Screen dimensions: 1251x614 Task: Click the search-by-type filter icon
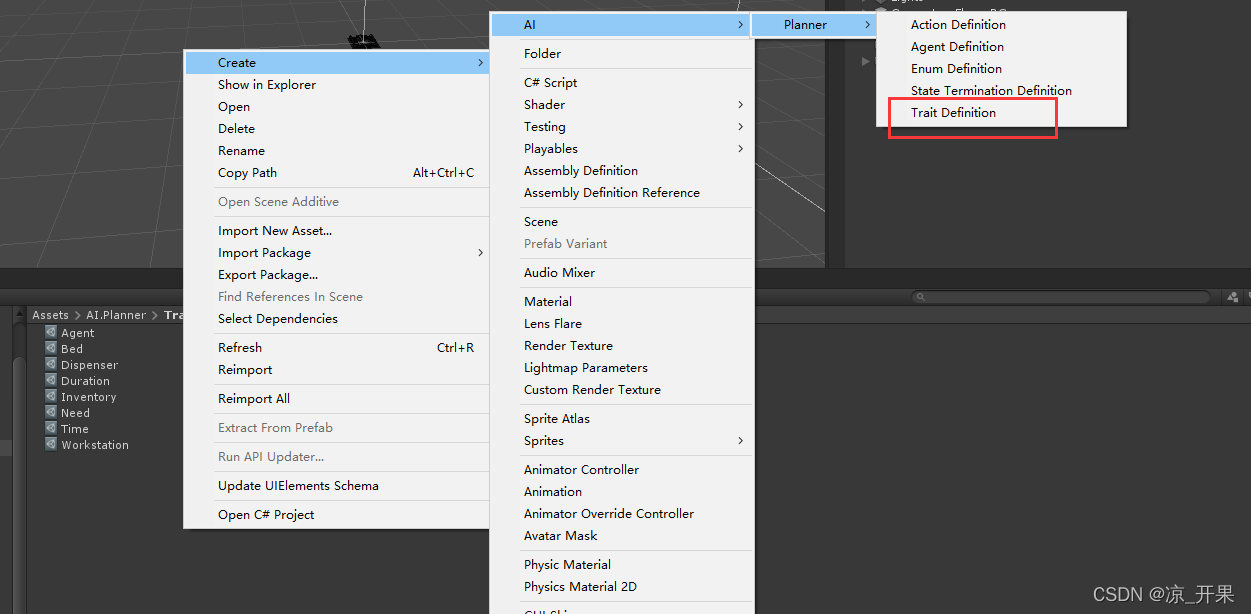pos(1230,297)
